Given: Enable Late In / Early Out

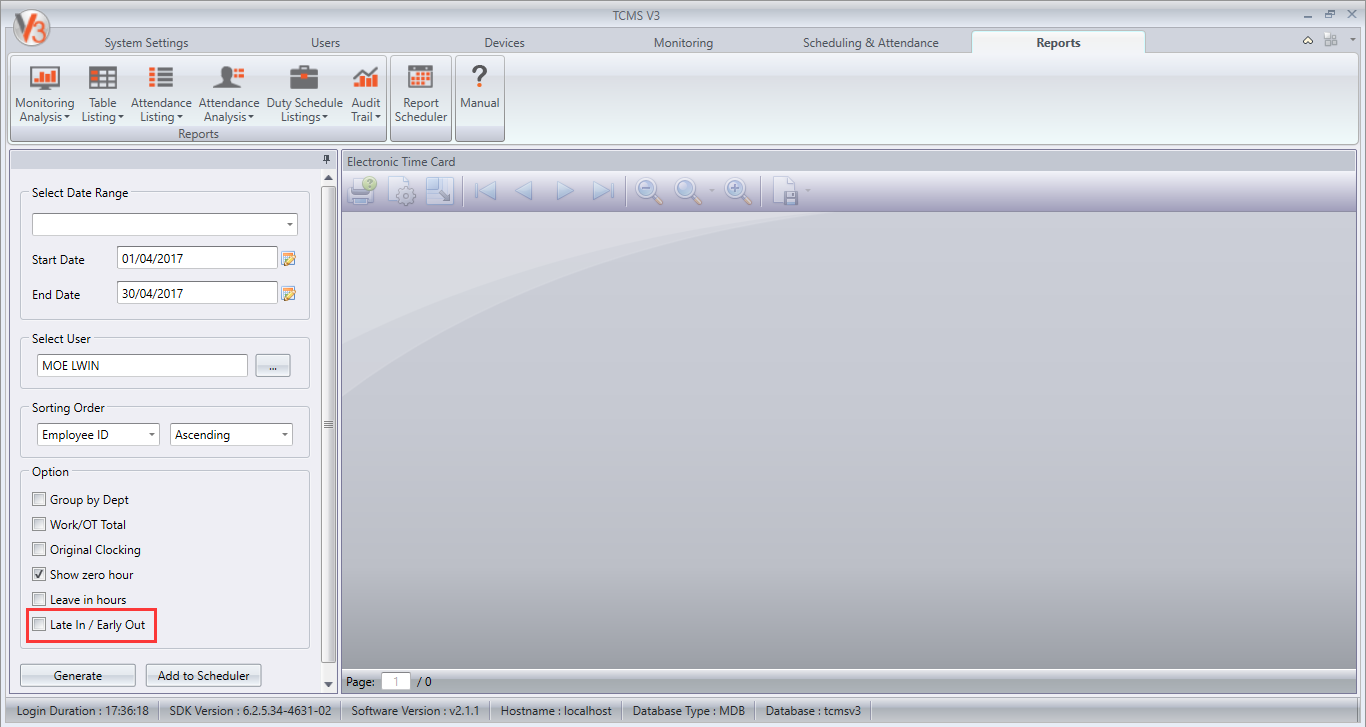Looking at the screenshot, I should [39, 625].
